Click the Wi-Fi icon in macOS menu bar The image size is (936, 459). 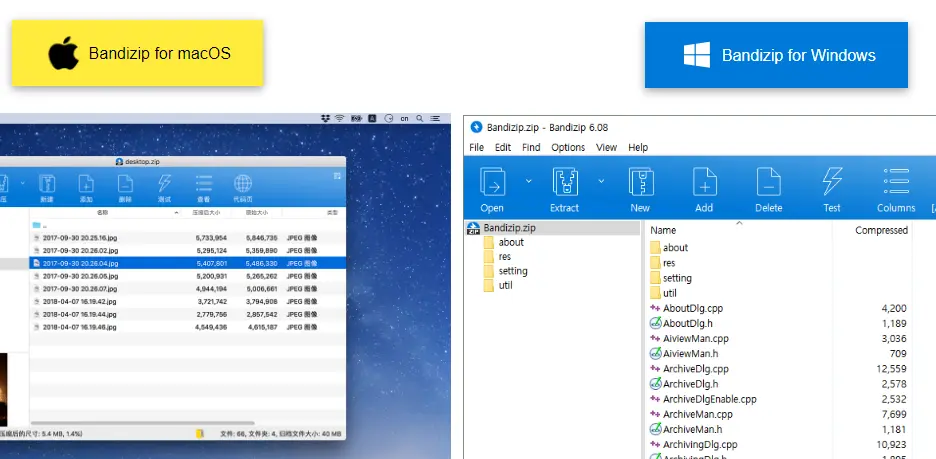point(340,118)
